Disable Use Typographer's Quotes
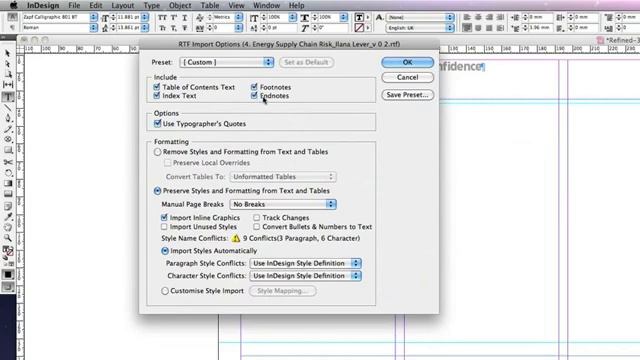The width and height of the screenshot is (640, 360). (158, 123)
